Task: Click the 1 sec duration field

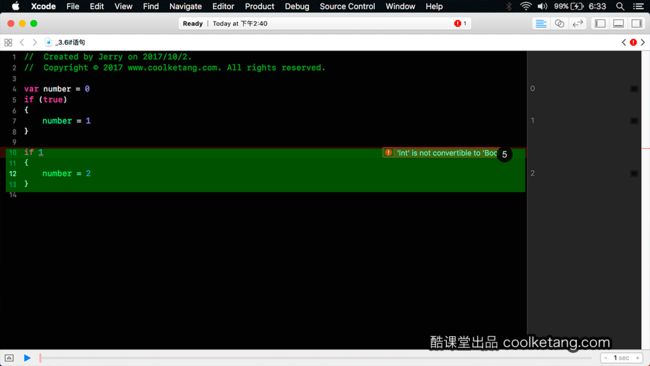Action: (621, 358)
